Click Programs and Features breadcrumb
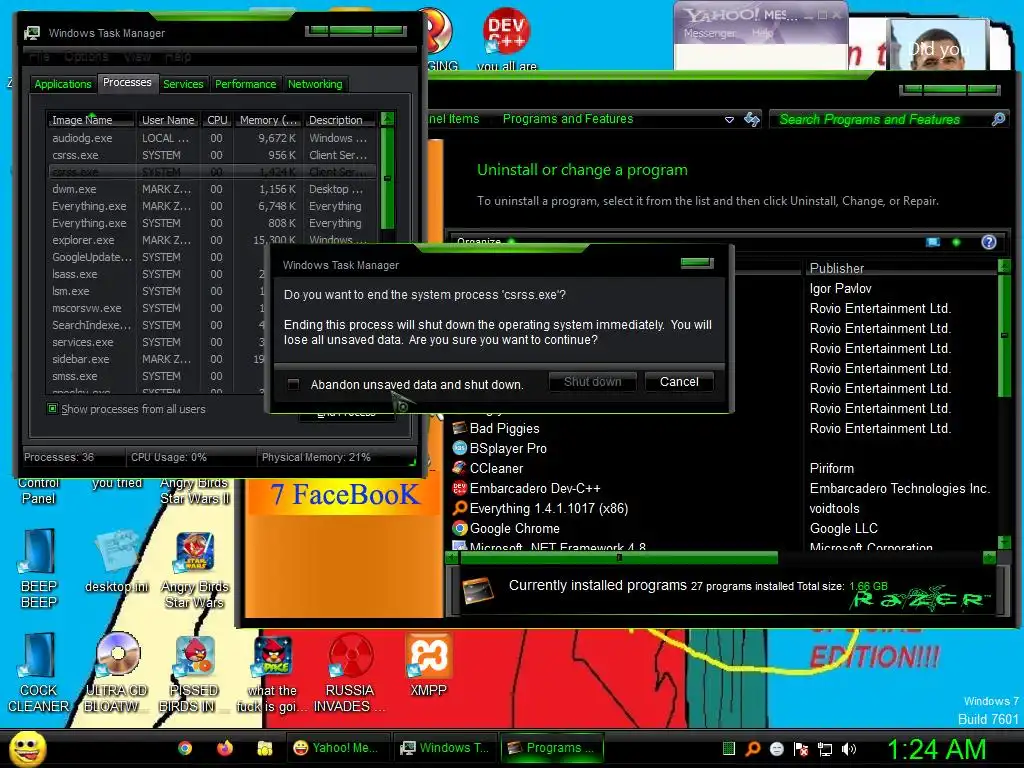 [568, 119]
